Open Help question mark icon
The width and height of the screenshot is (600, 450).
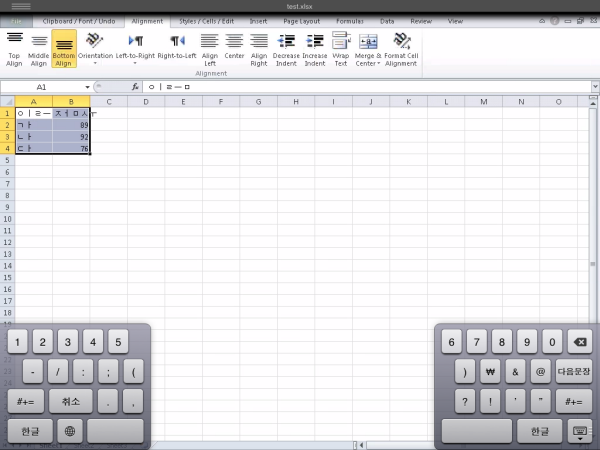554,21
